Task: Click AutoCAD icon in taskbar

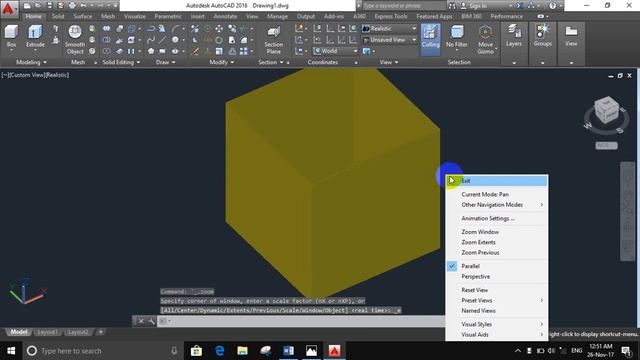Action: pyautogui.click(x=334, y=351)
